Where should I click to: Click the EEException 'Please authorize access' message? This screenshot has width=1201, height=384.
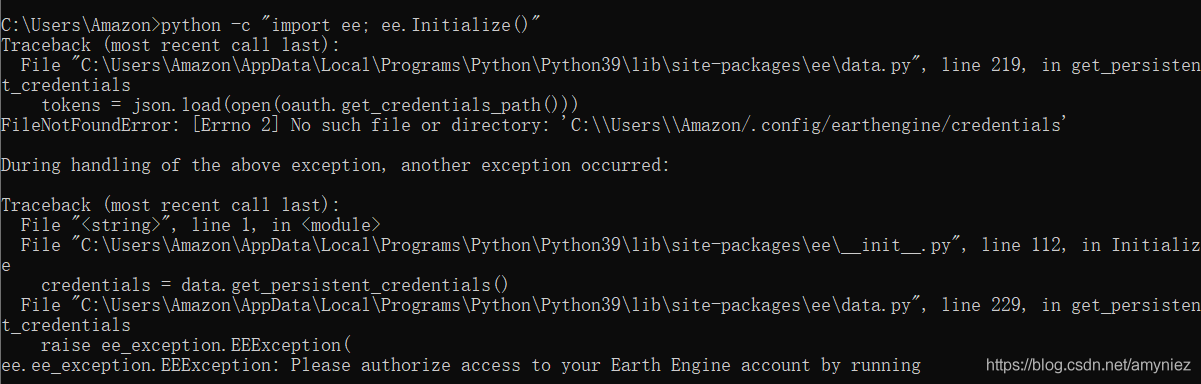pyautogui.click(x=605, y=365)
